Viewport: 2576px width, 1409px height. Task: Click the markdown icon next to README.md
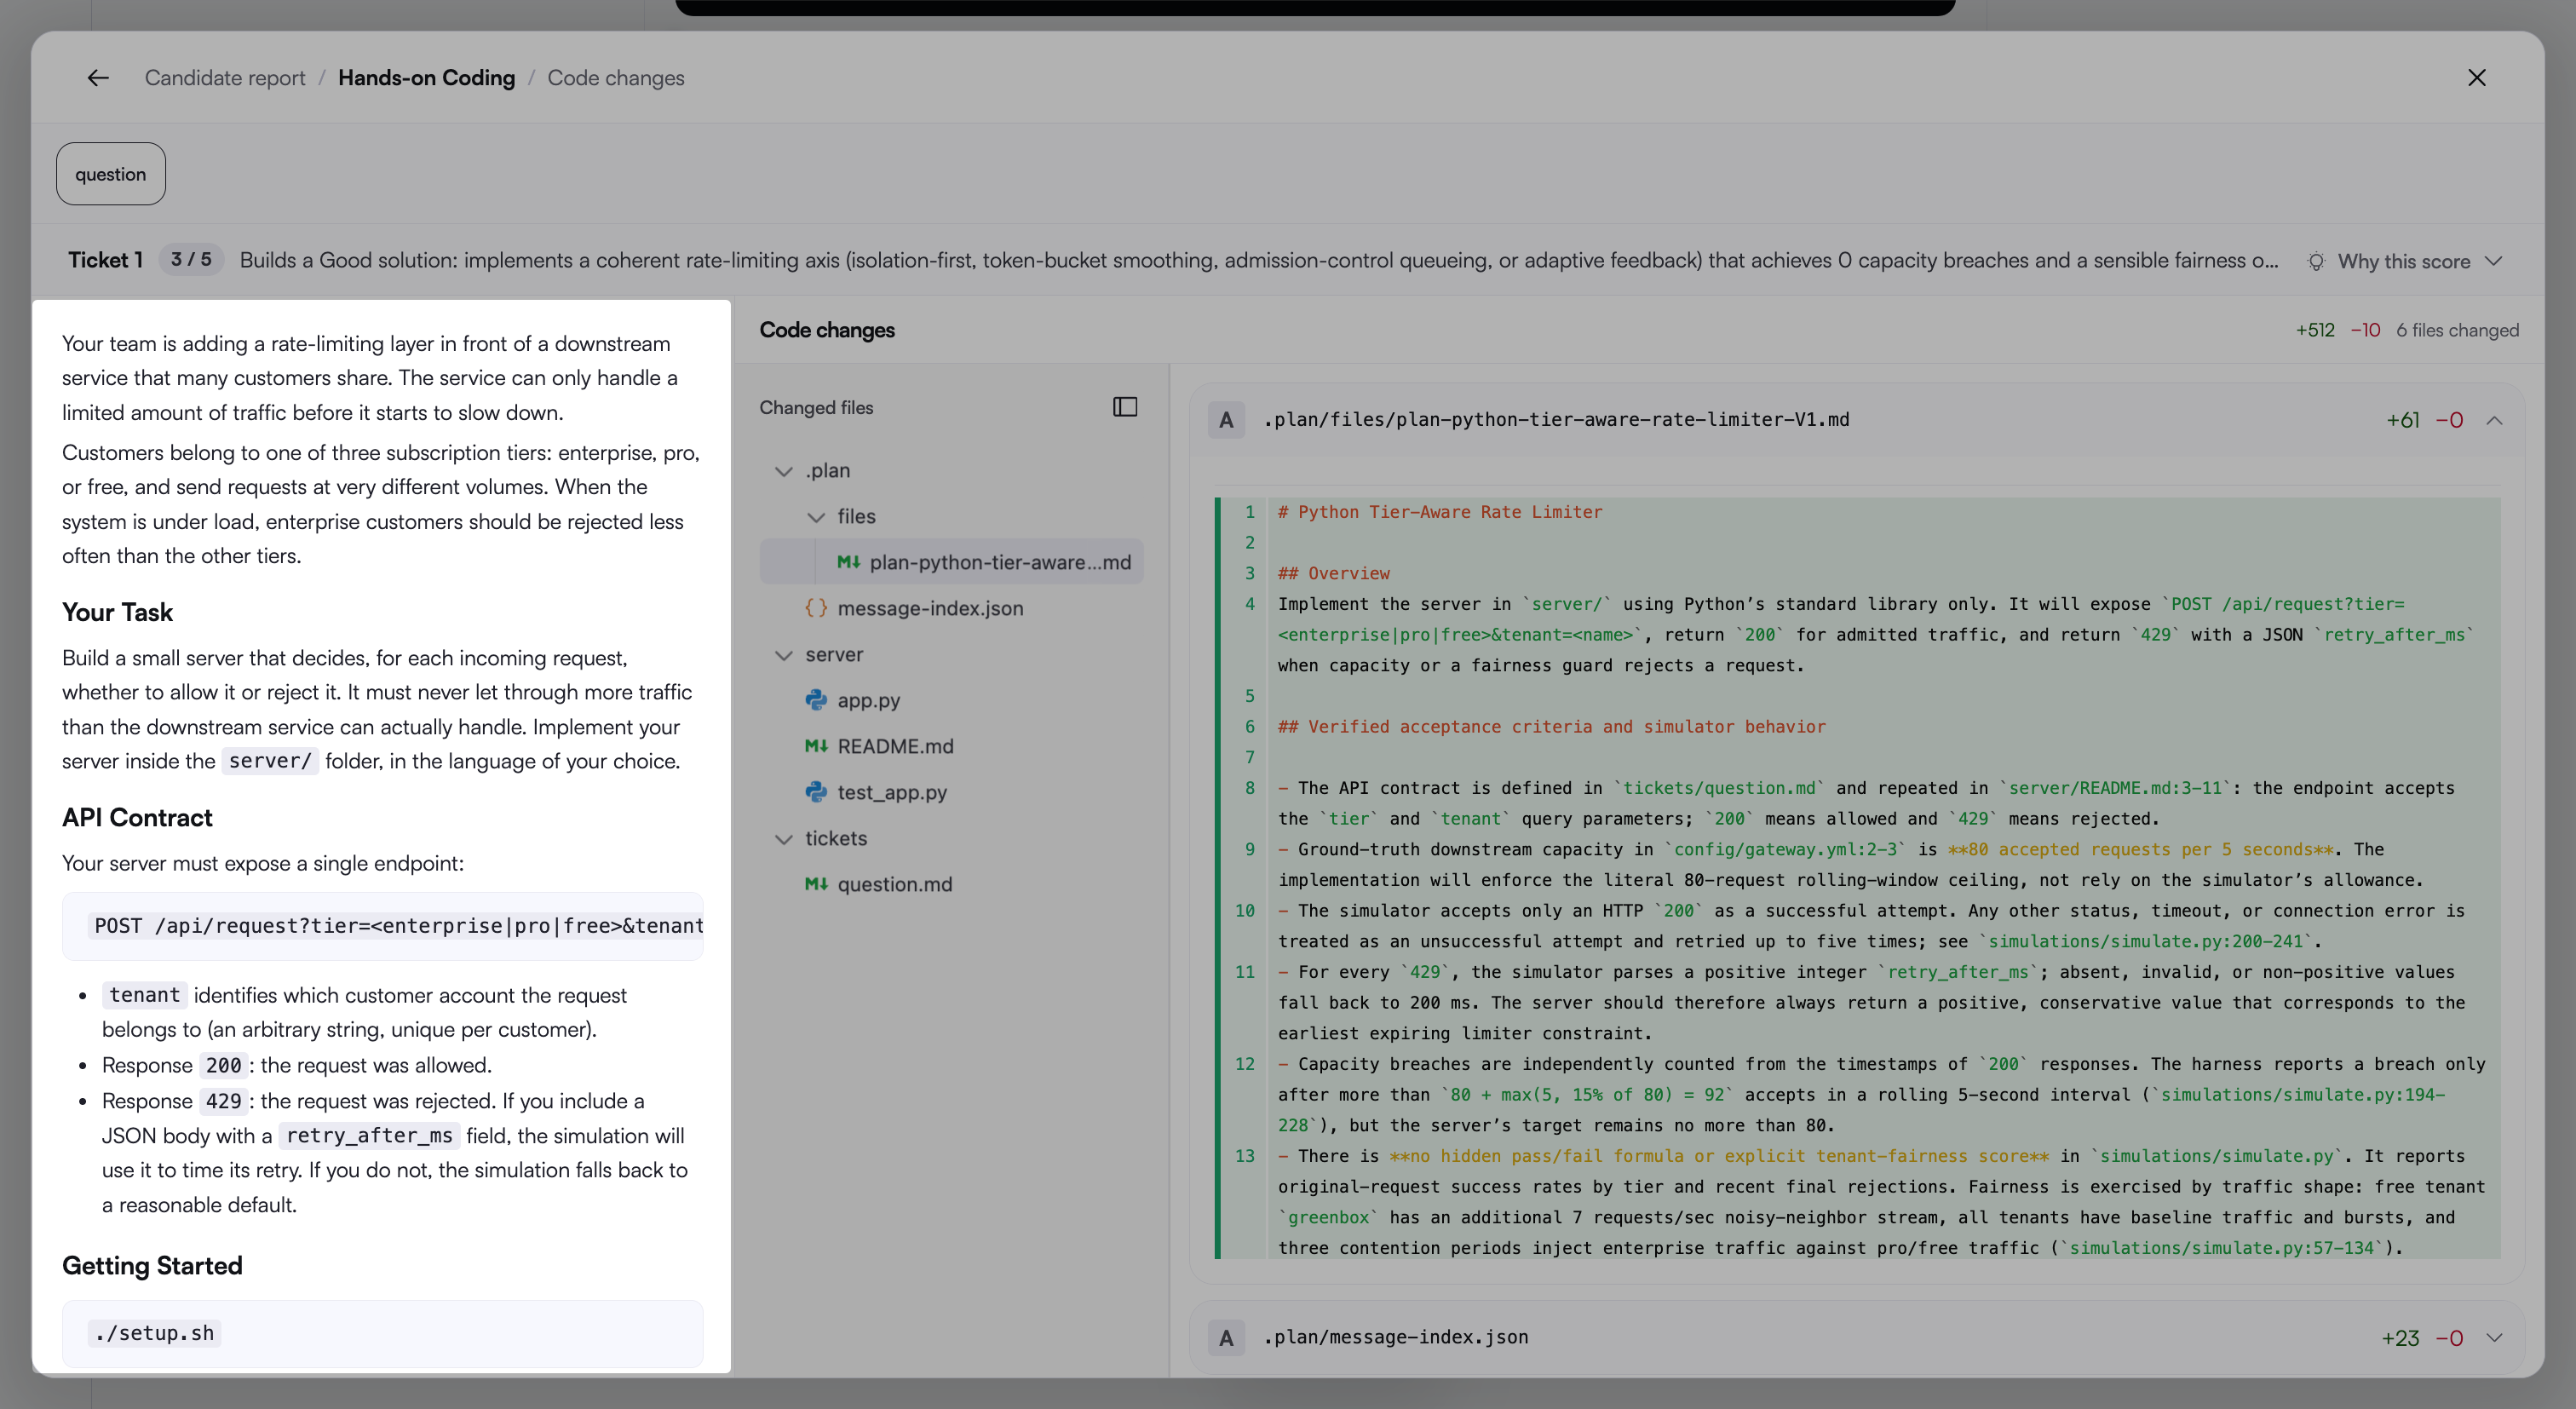816,747
